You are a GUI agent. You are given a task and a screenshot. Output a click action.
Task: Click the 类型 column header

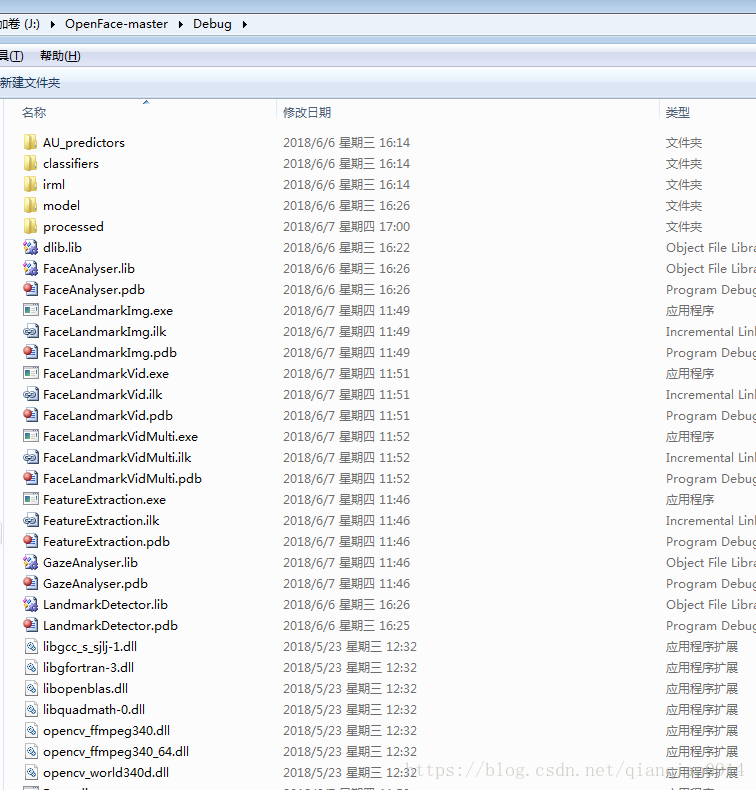pyautogui.click(x=678, y=113)
